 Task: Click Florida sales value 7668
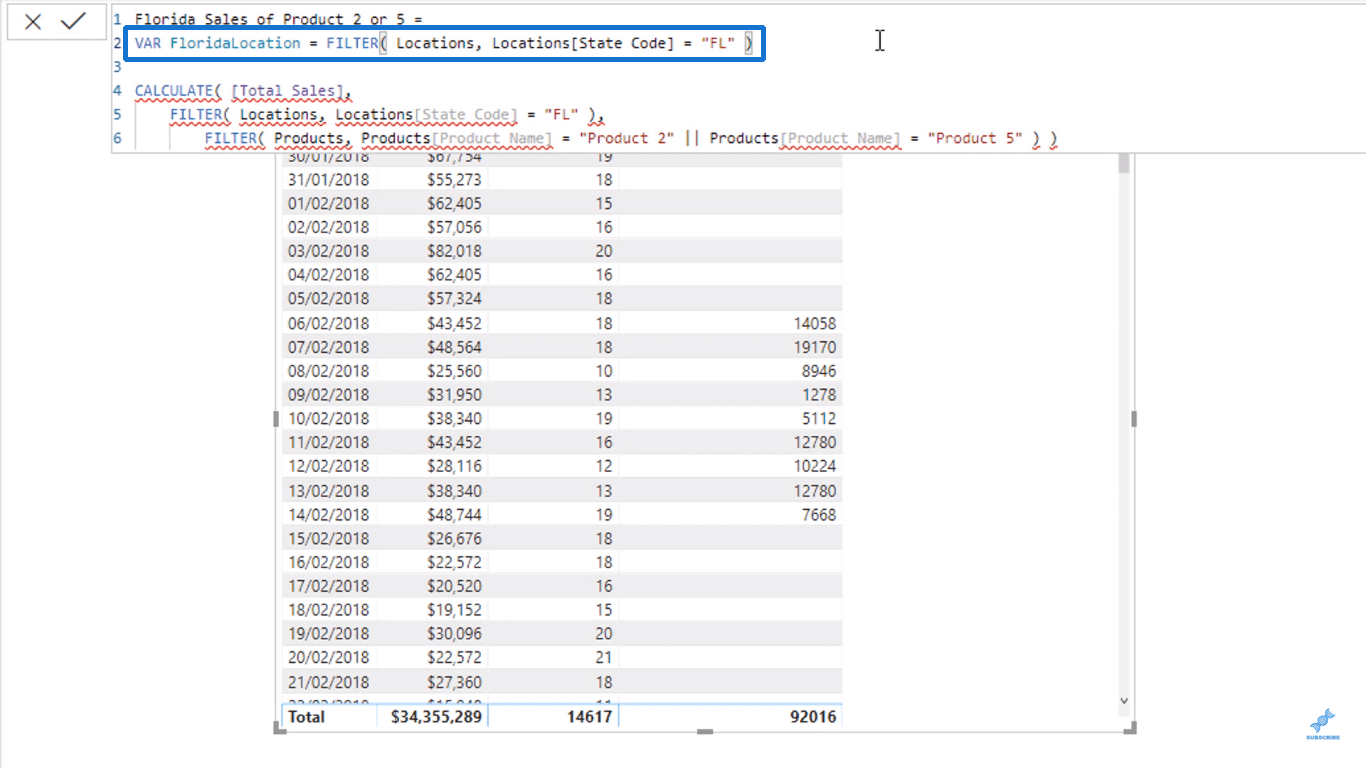819,515
